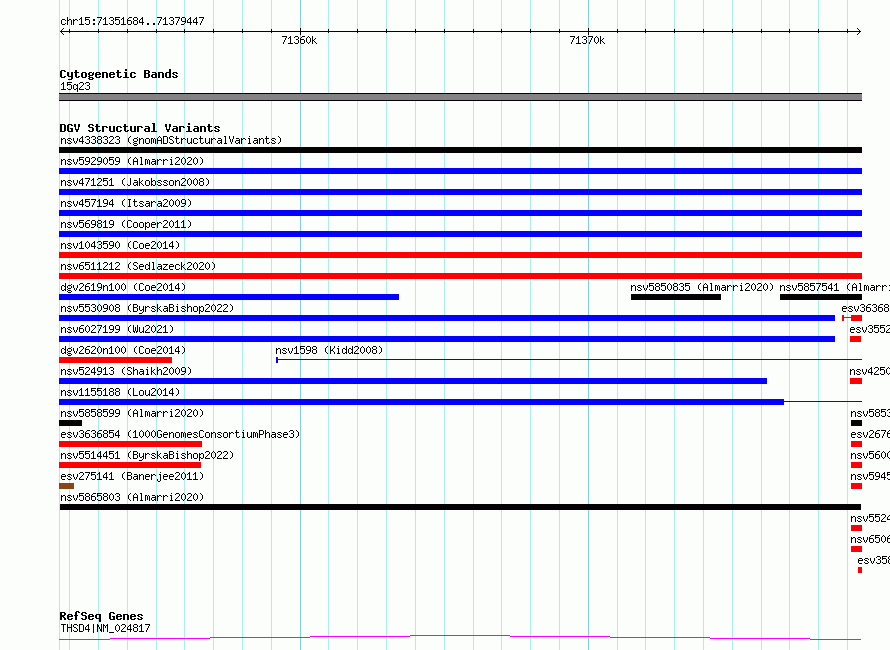890x650 pixels.
Task: Open nsv5530908 (ByrskaBishop2022) label
Action: click(147, 308)
